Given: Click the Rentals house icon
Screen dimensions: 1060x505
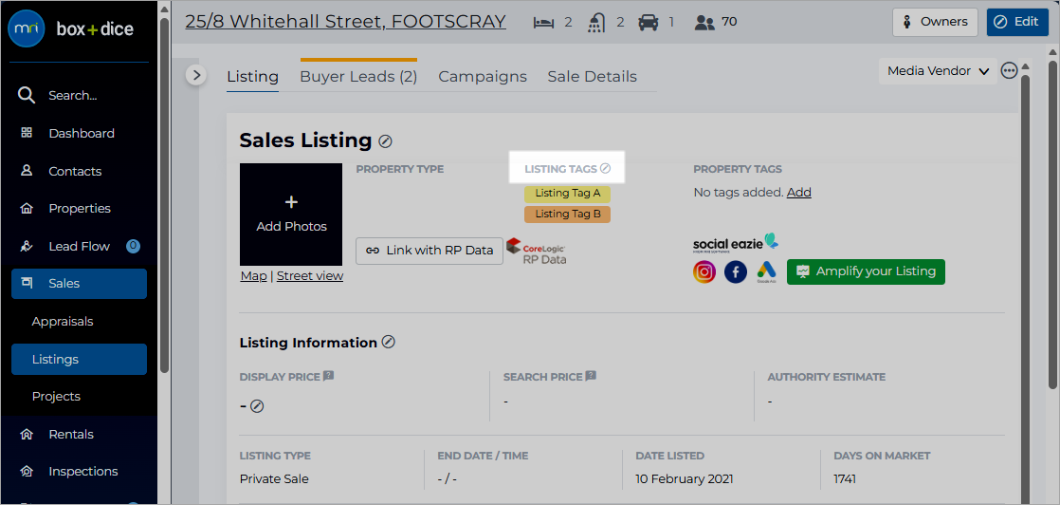Looking at the screenshot, I should [27, 435].
